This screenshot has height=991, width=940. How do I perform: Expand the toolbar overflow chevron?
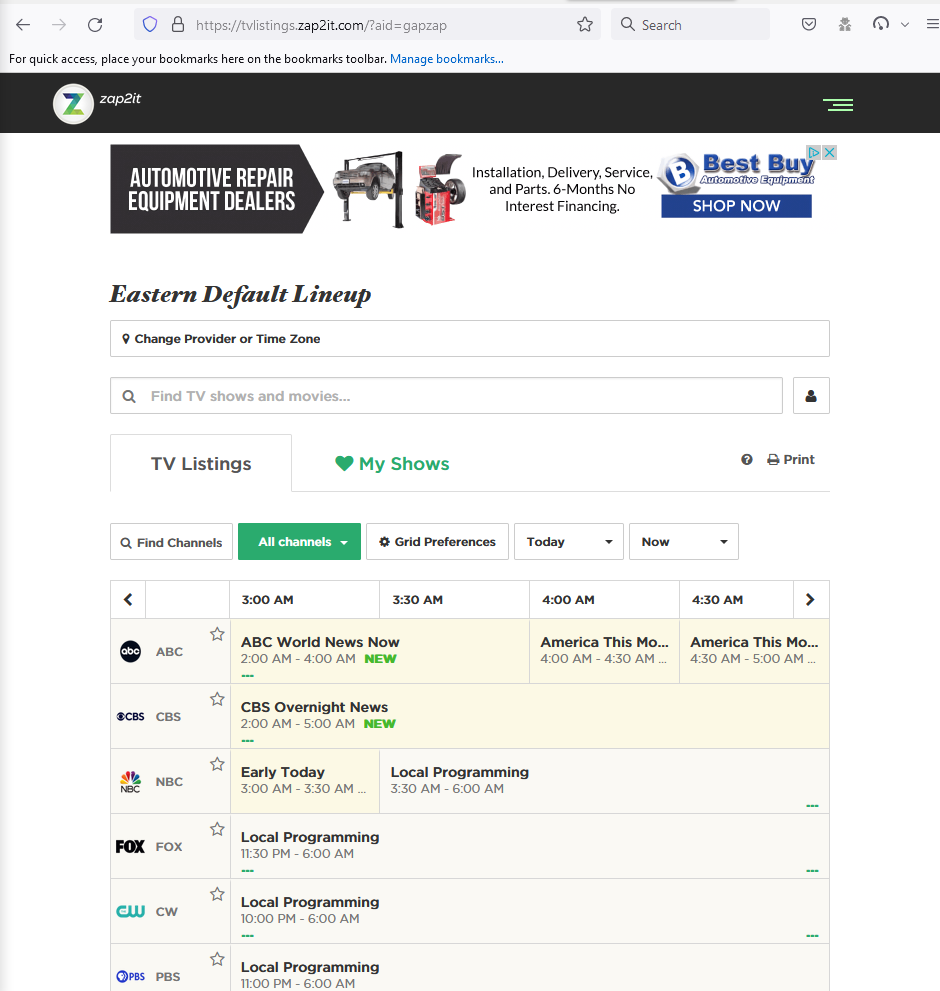[x=905, y=25]
